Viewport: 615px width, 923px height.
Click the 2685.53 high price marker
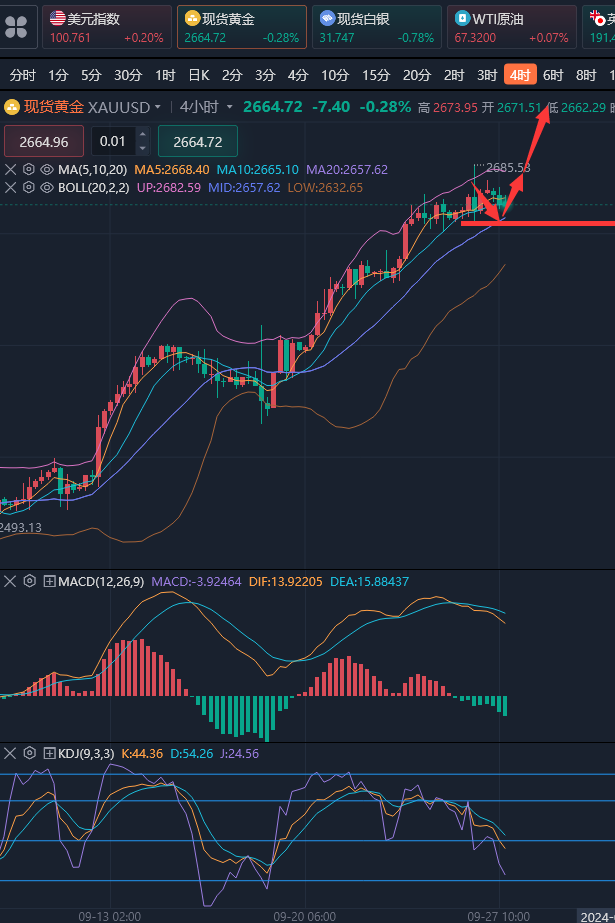coord(508,168)
